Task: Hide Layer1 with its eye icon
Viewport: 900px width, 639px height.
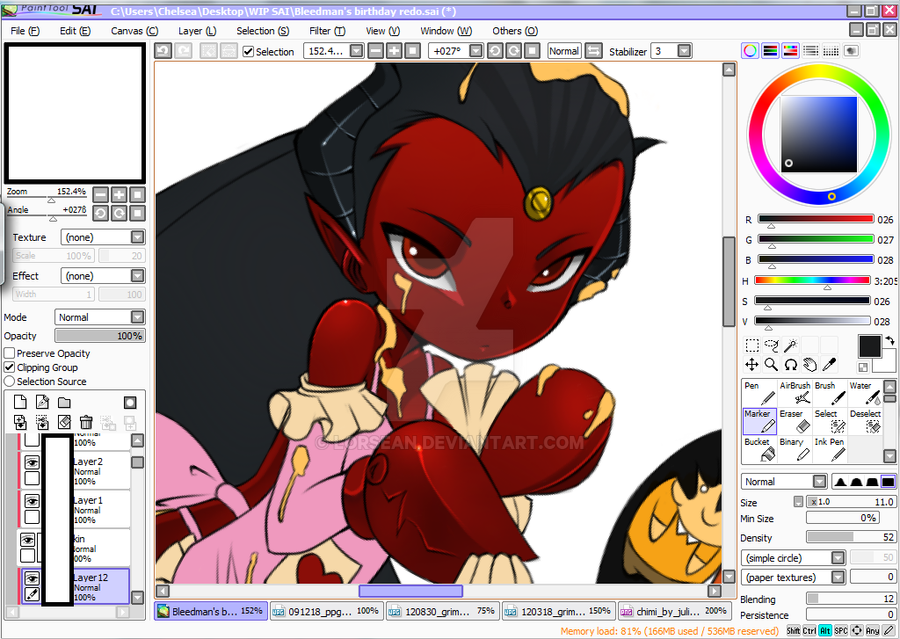Action: click(32, 501)
